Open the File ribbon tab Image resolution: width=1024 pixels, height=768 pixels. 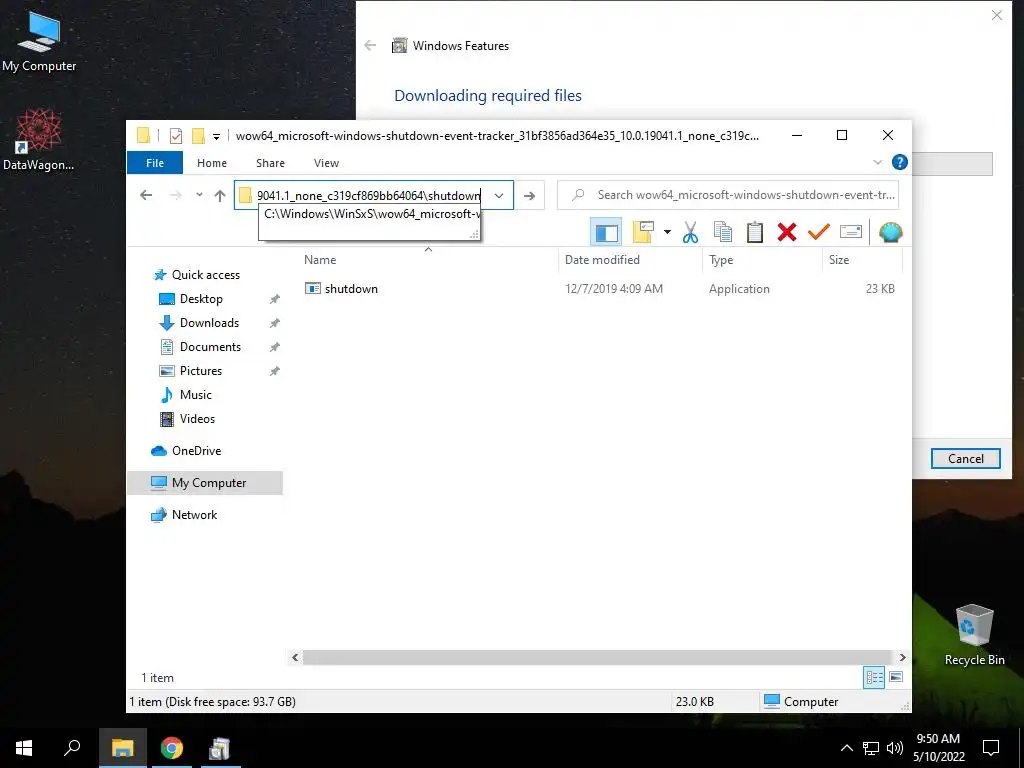[155, 163]
